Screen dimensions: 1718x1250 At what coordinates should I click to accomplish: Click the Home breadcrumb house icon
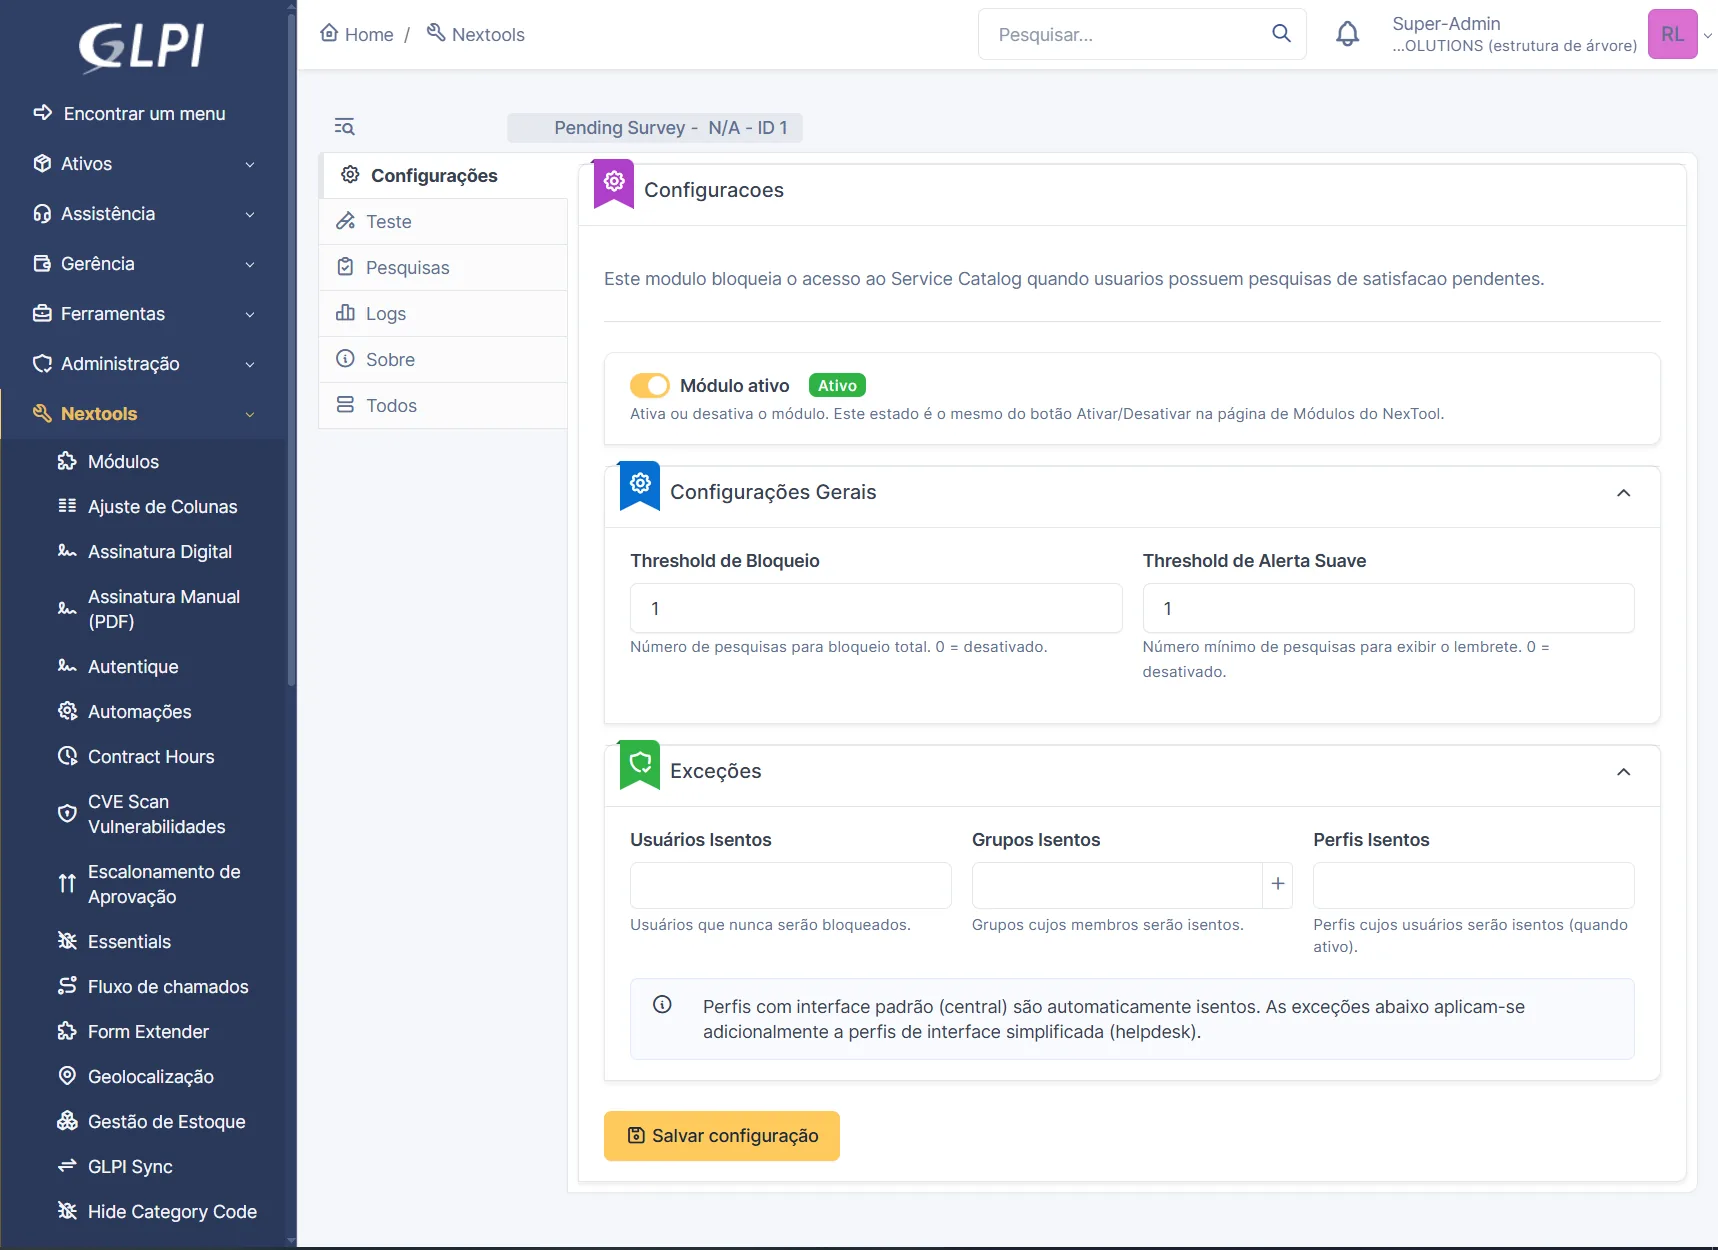329,33
